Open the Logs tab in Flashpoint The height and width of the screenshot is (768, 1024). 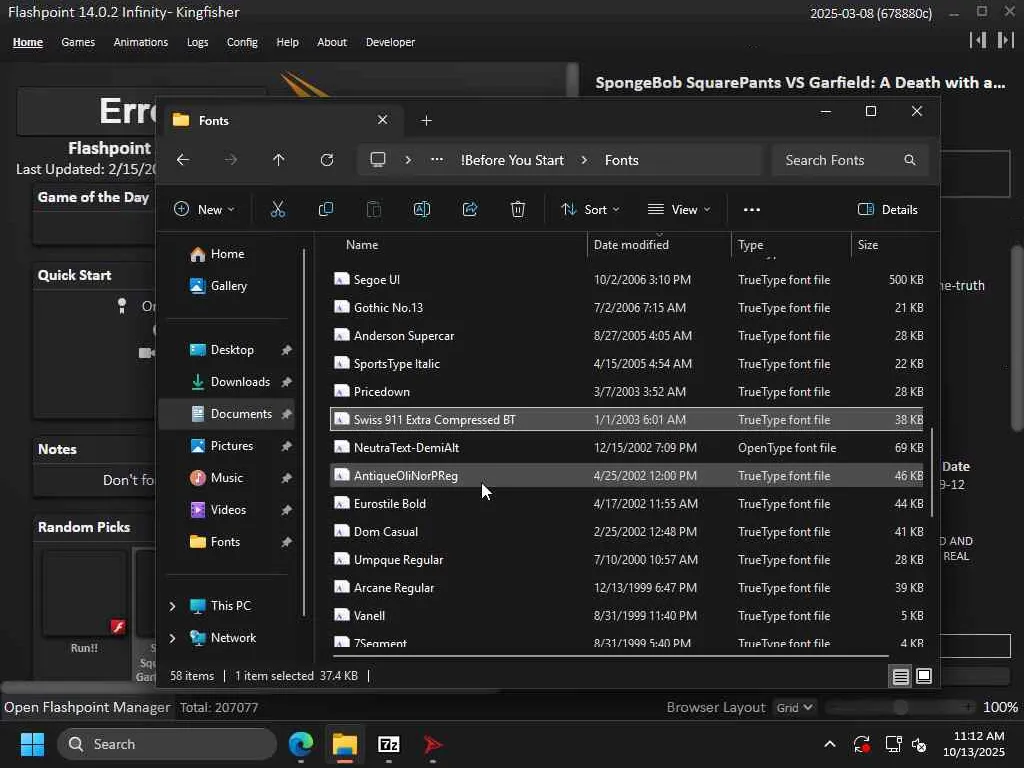point(197,42)
